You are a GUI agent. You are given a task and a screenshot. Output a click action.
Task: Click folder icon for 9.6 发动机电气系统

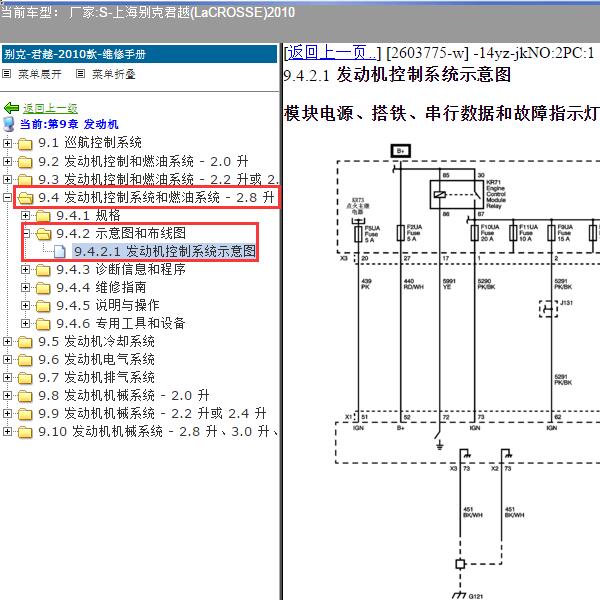25,360
